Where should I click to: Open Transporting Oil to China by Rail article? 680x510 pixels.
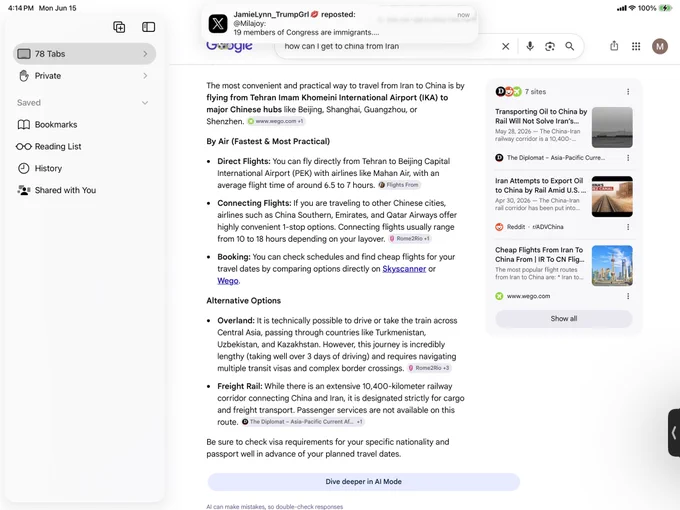[x=541, y=116]
